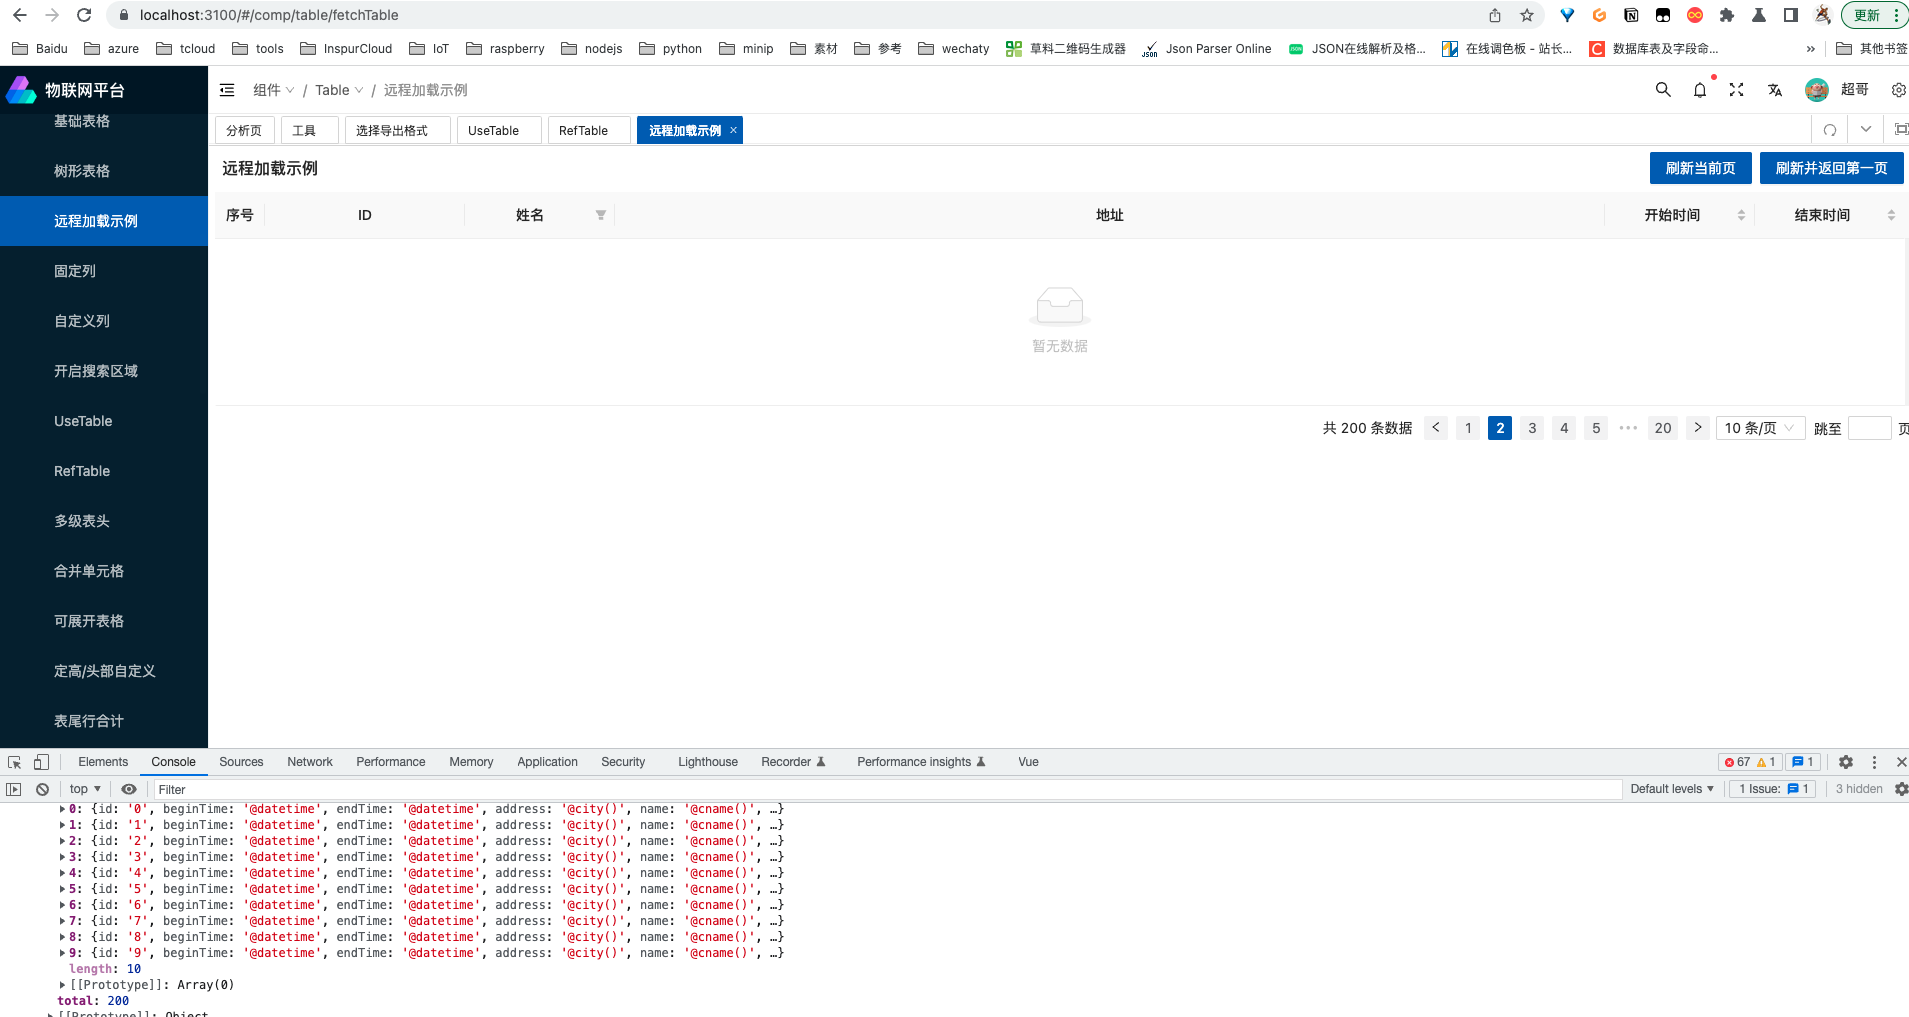Click the tab bar refresh icon
The width and height of the screenshot is (1909, 1017).
(1830, 130)
